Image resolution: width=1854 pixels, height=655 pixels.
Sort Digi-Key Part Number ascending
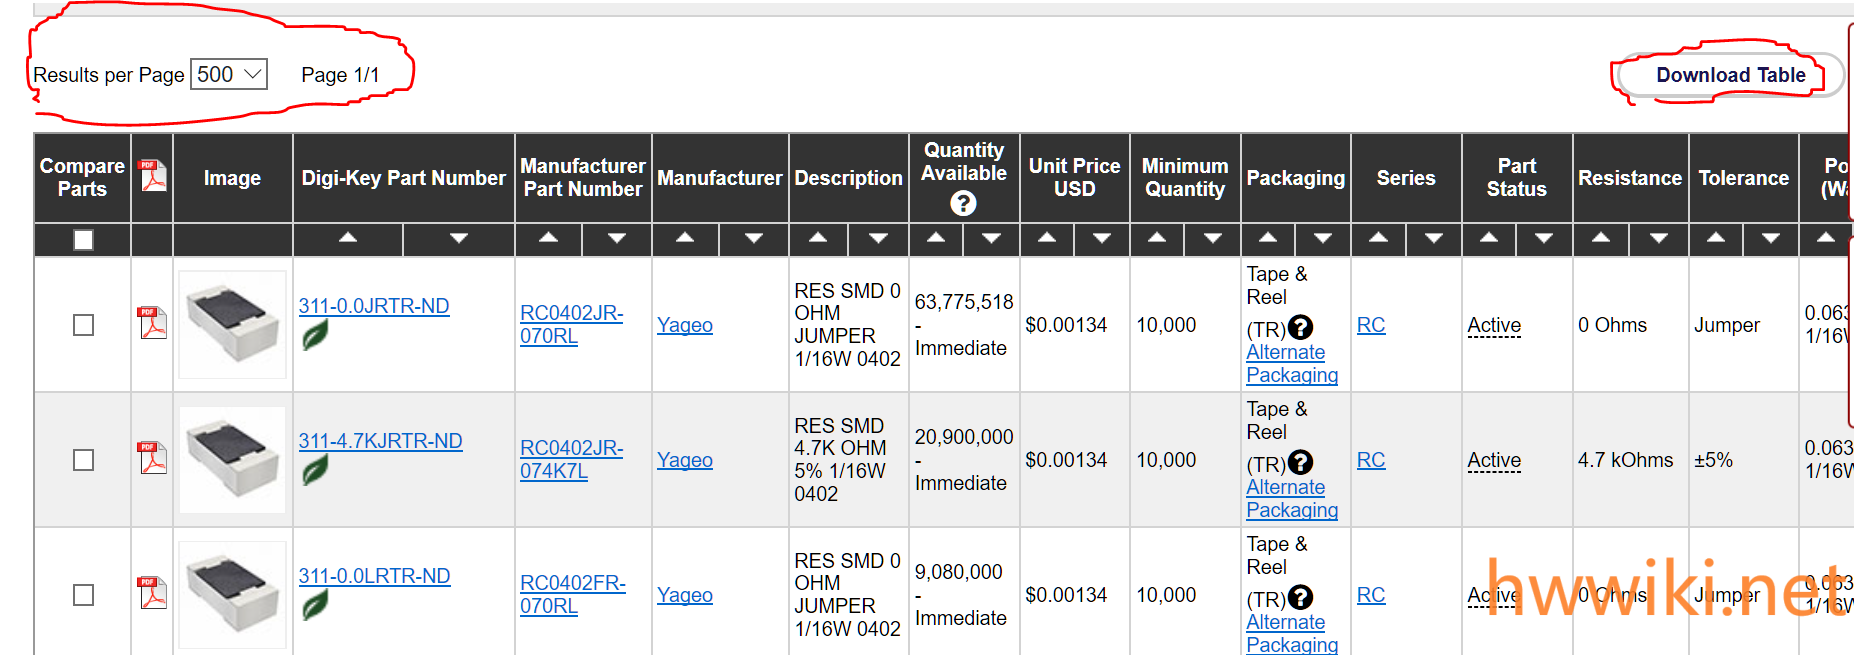pos(347,238)
